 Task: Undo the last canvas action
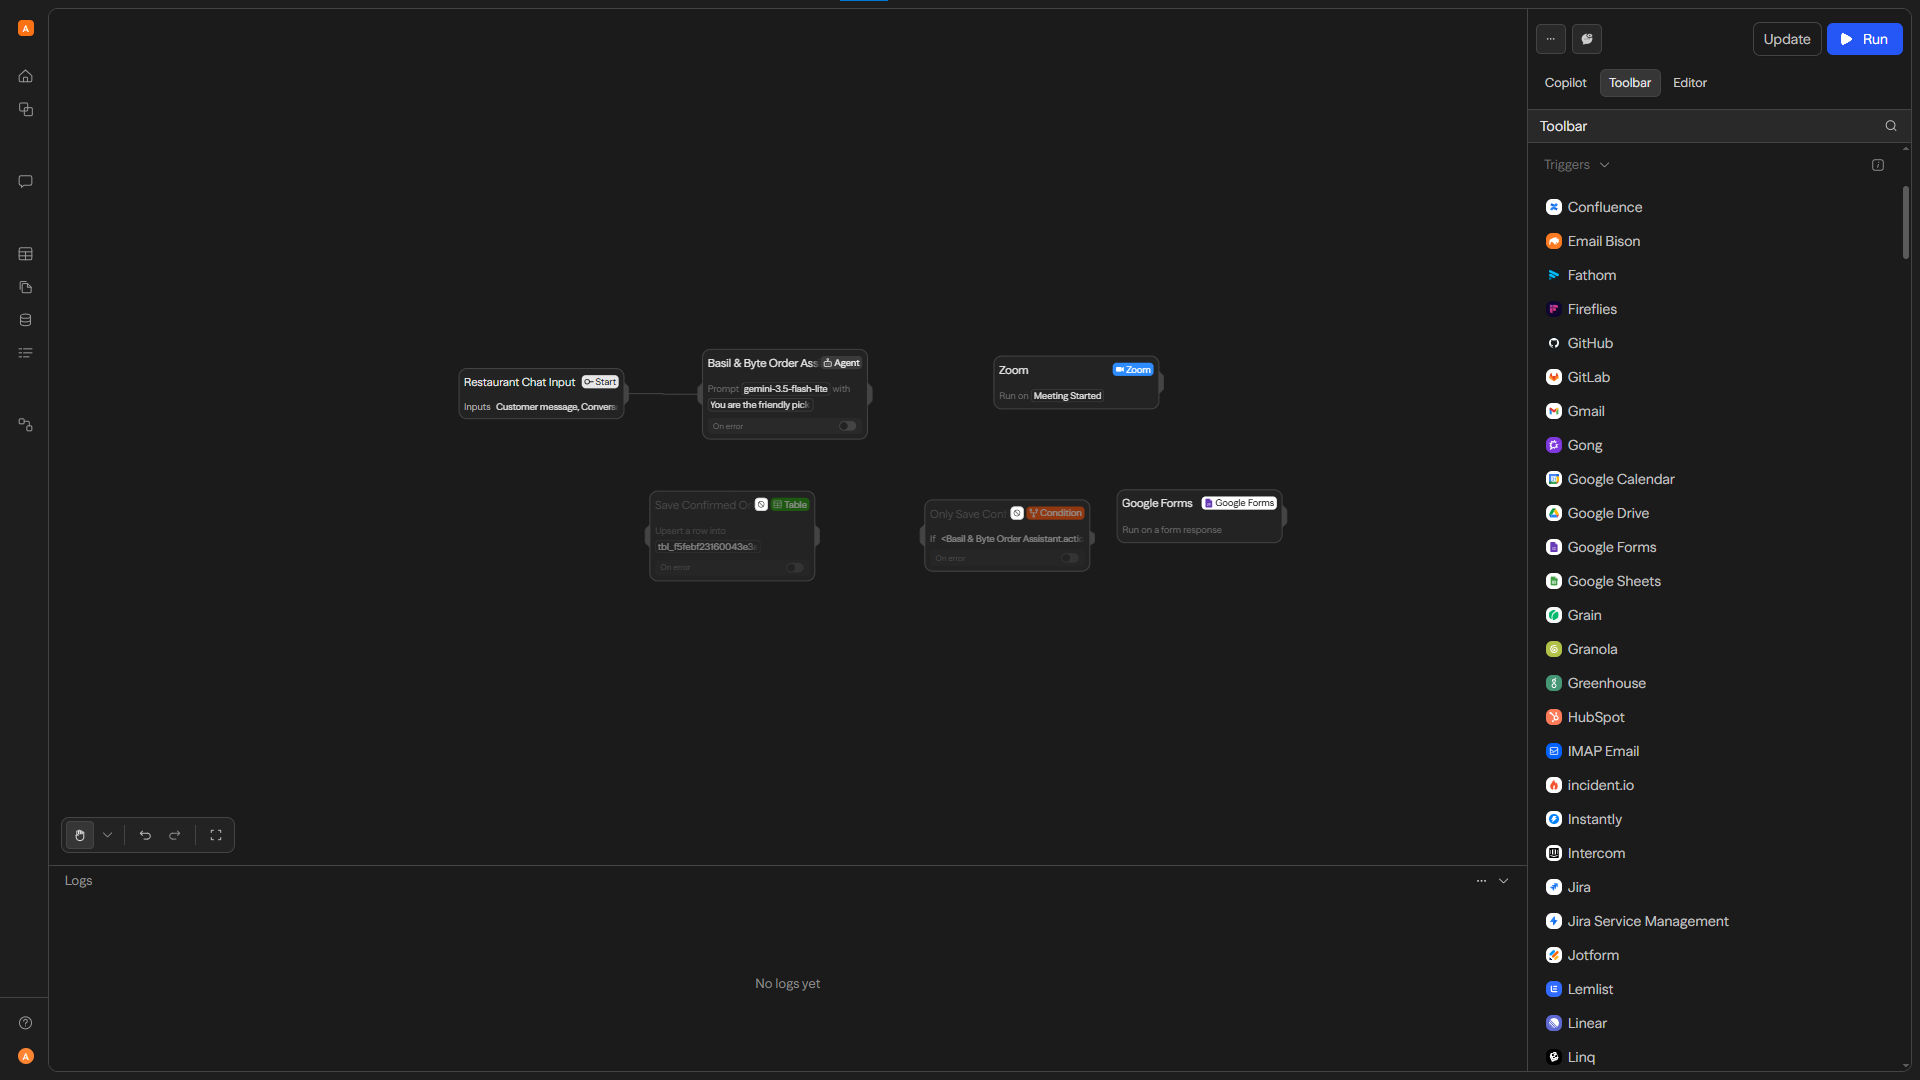tap(145, 835)
